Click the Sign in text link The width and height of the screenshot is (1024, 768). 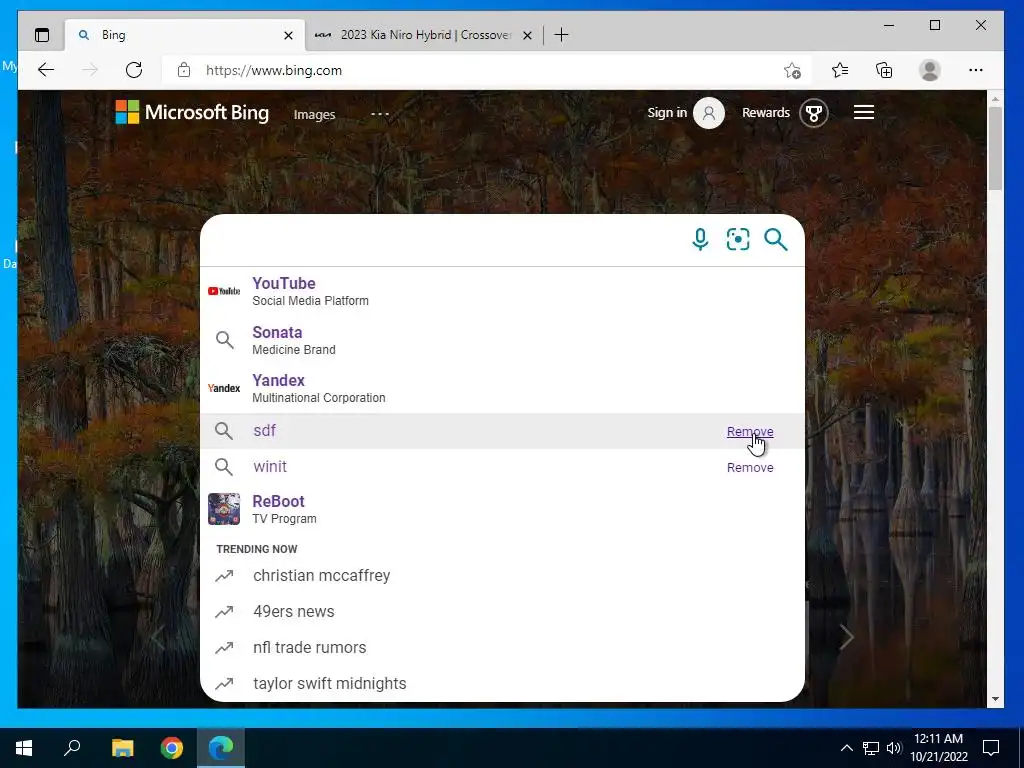pyautogui.click(x=667, y=112)
